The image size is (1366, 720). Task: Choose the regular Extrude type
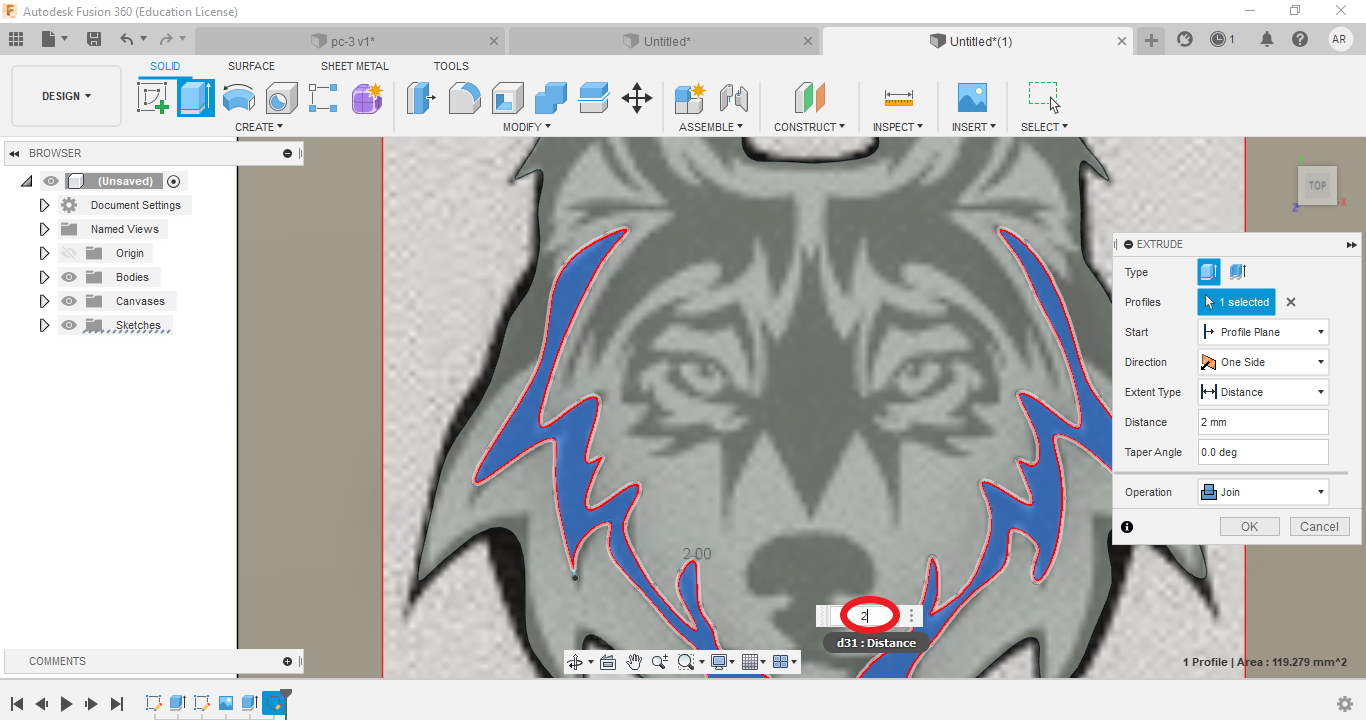(1209, 272)
